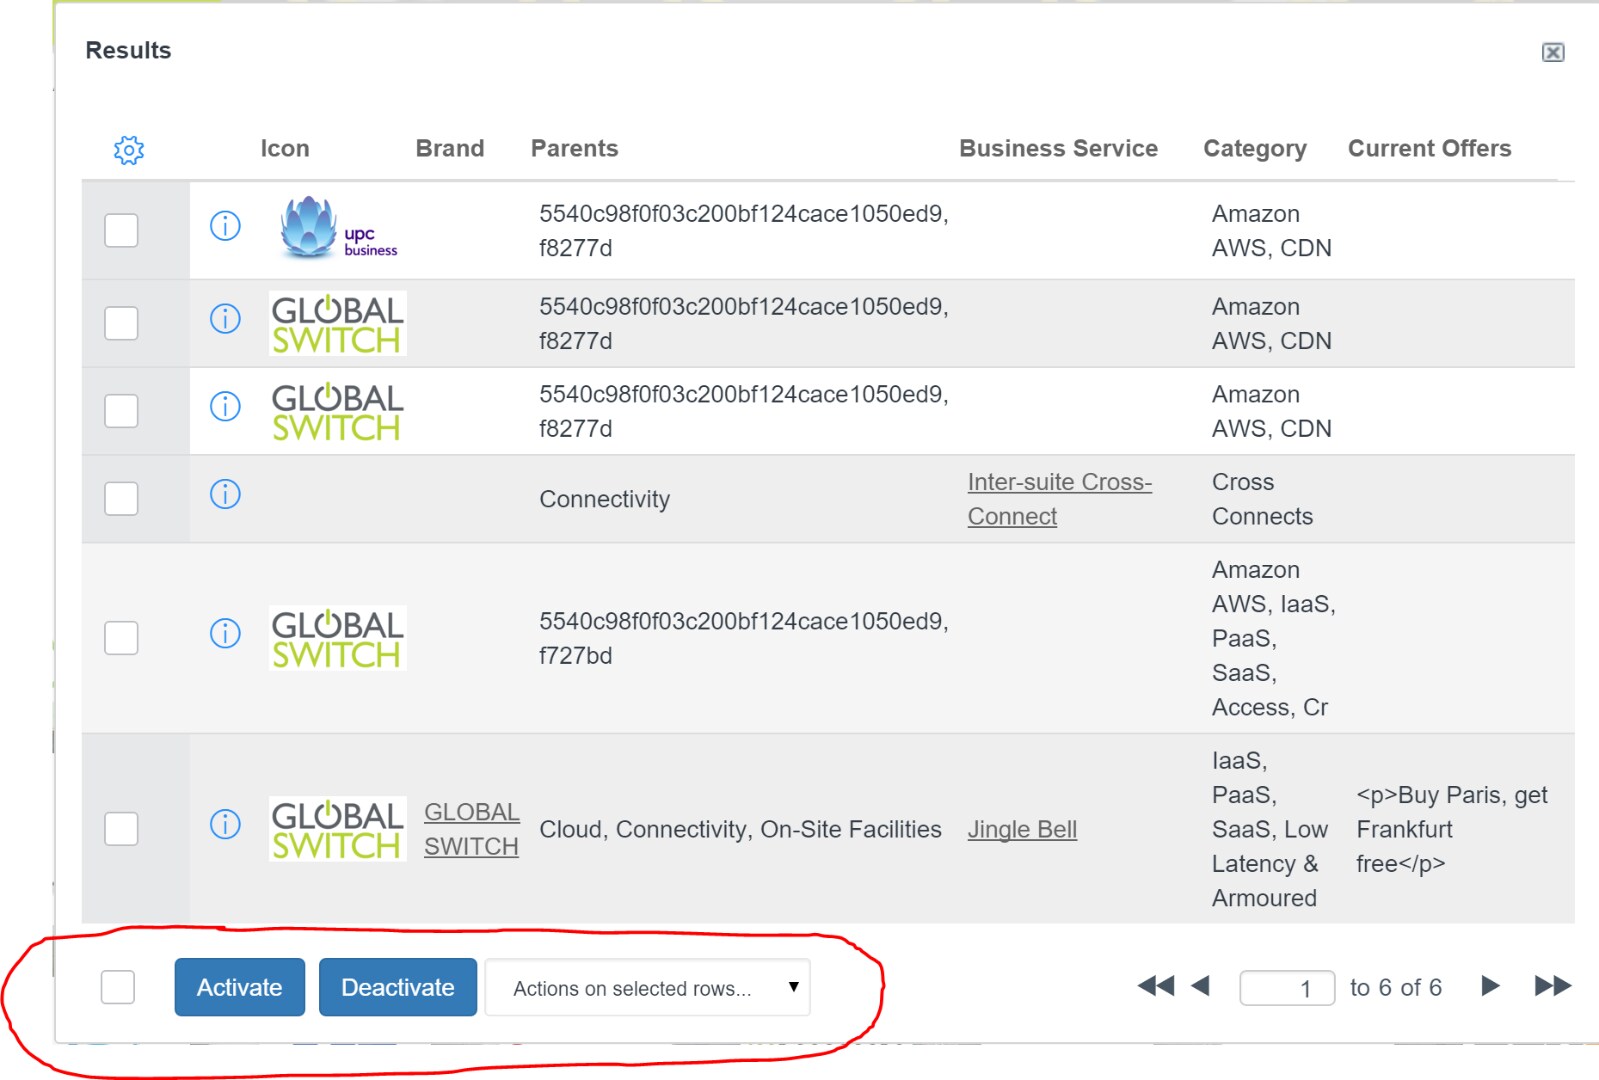Open the column settings gear icon

point(129,150)
